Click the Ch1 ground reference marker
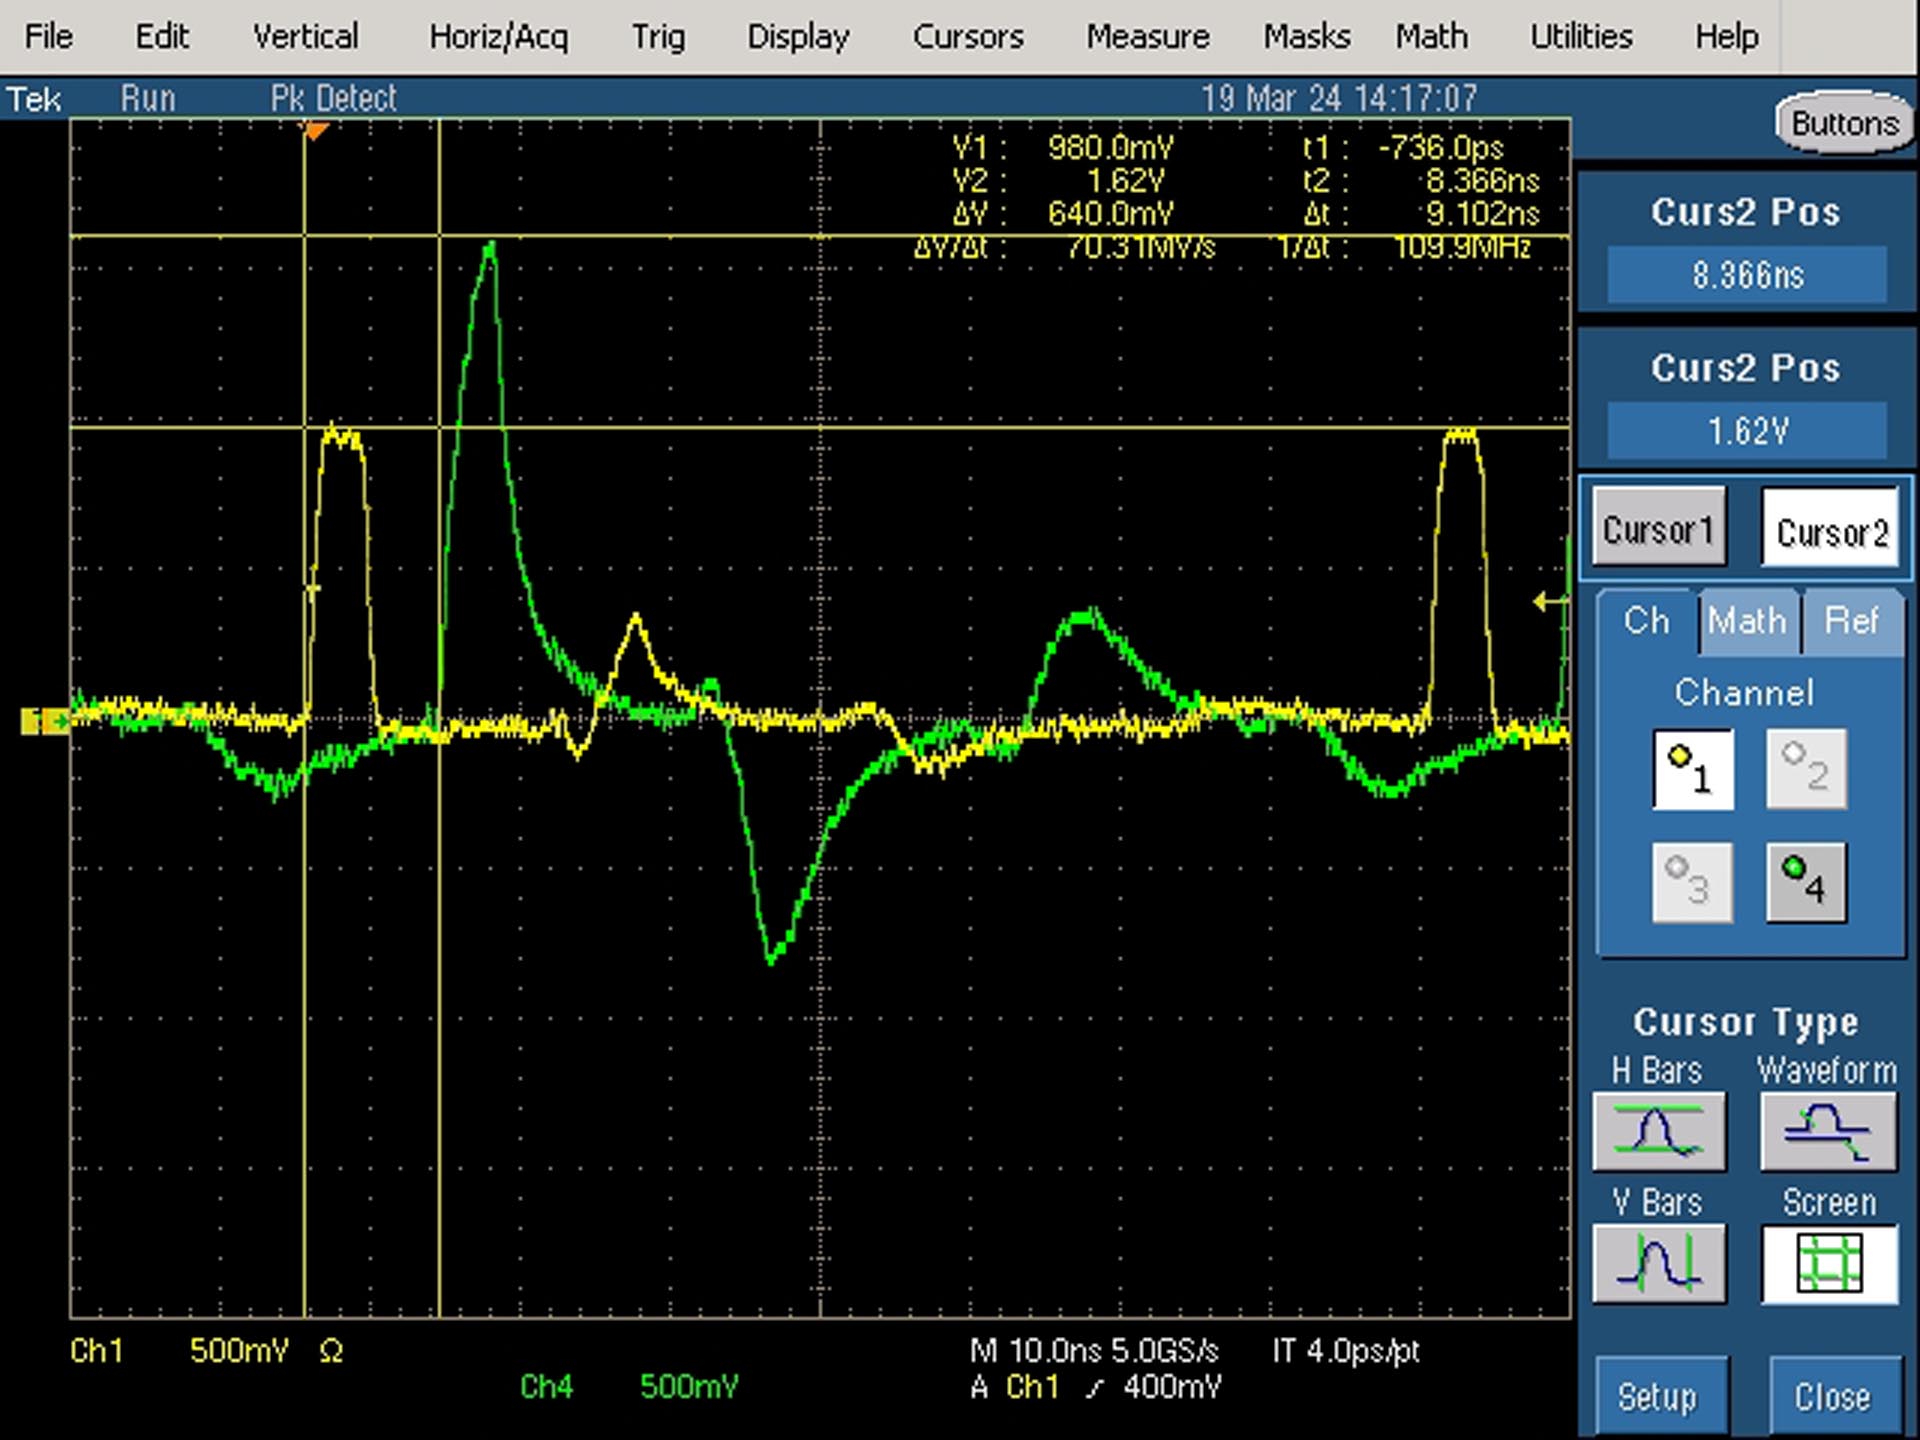This screenshot has width=1920, height=1440. tap(44, 721)
